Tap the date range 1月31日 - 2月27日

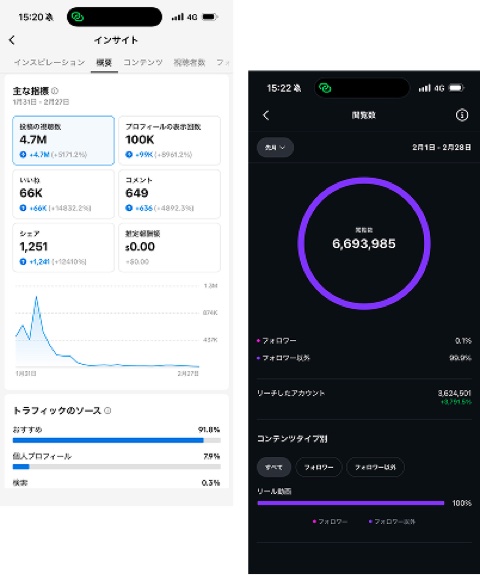point(41,102)
